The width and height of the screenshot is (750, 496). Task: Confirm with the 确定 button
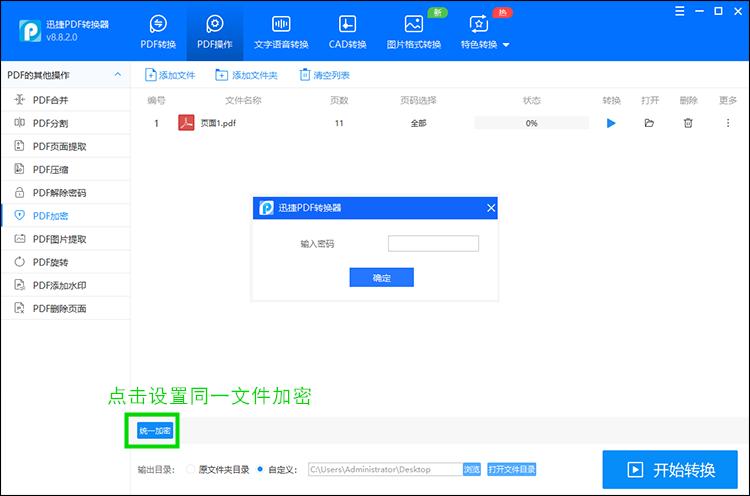tap(382, 277)
